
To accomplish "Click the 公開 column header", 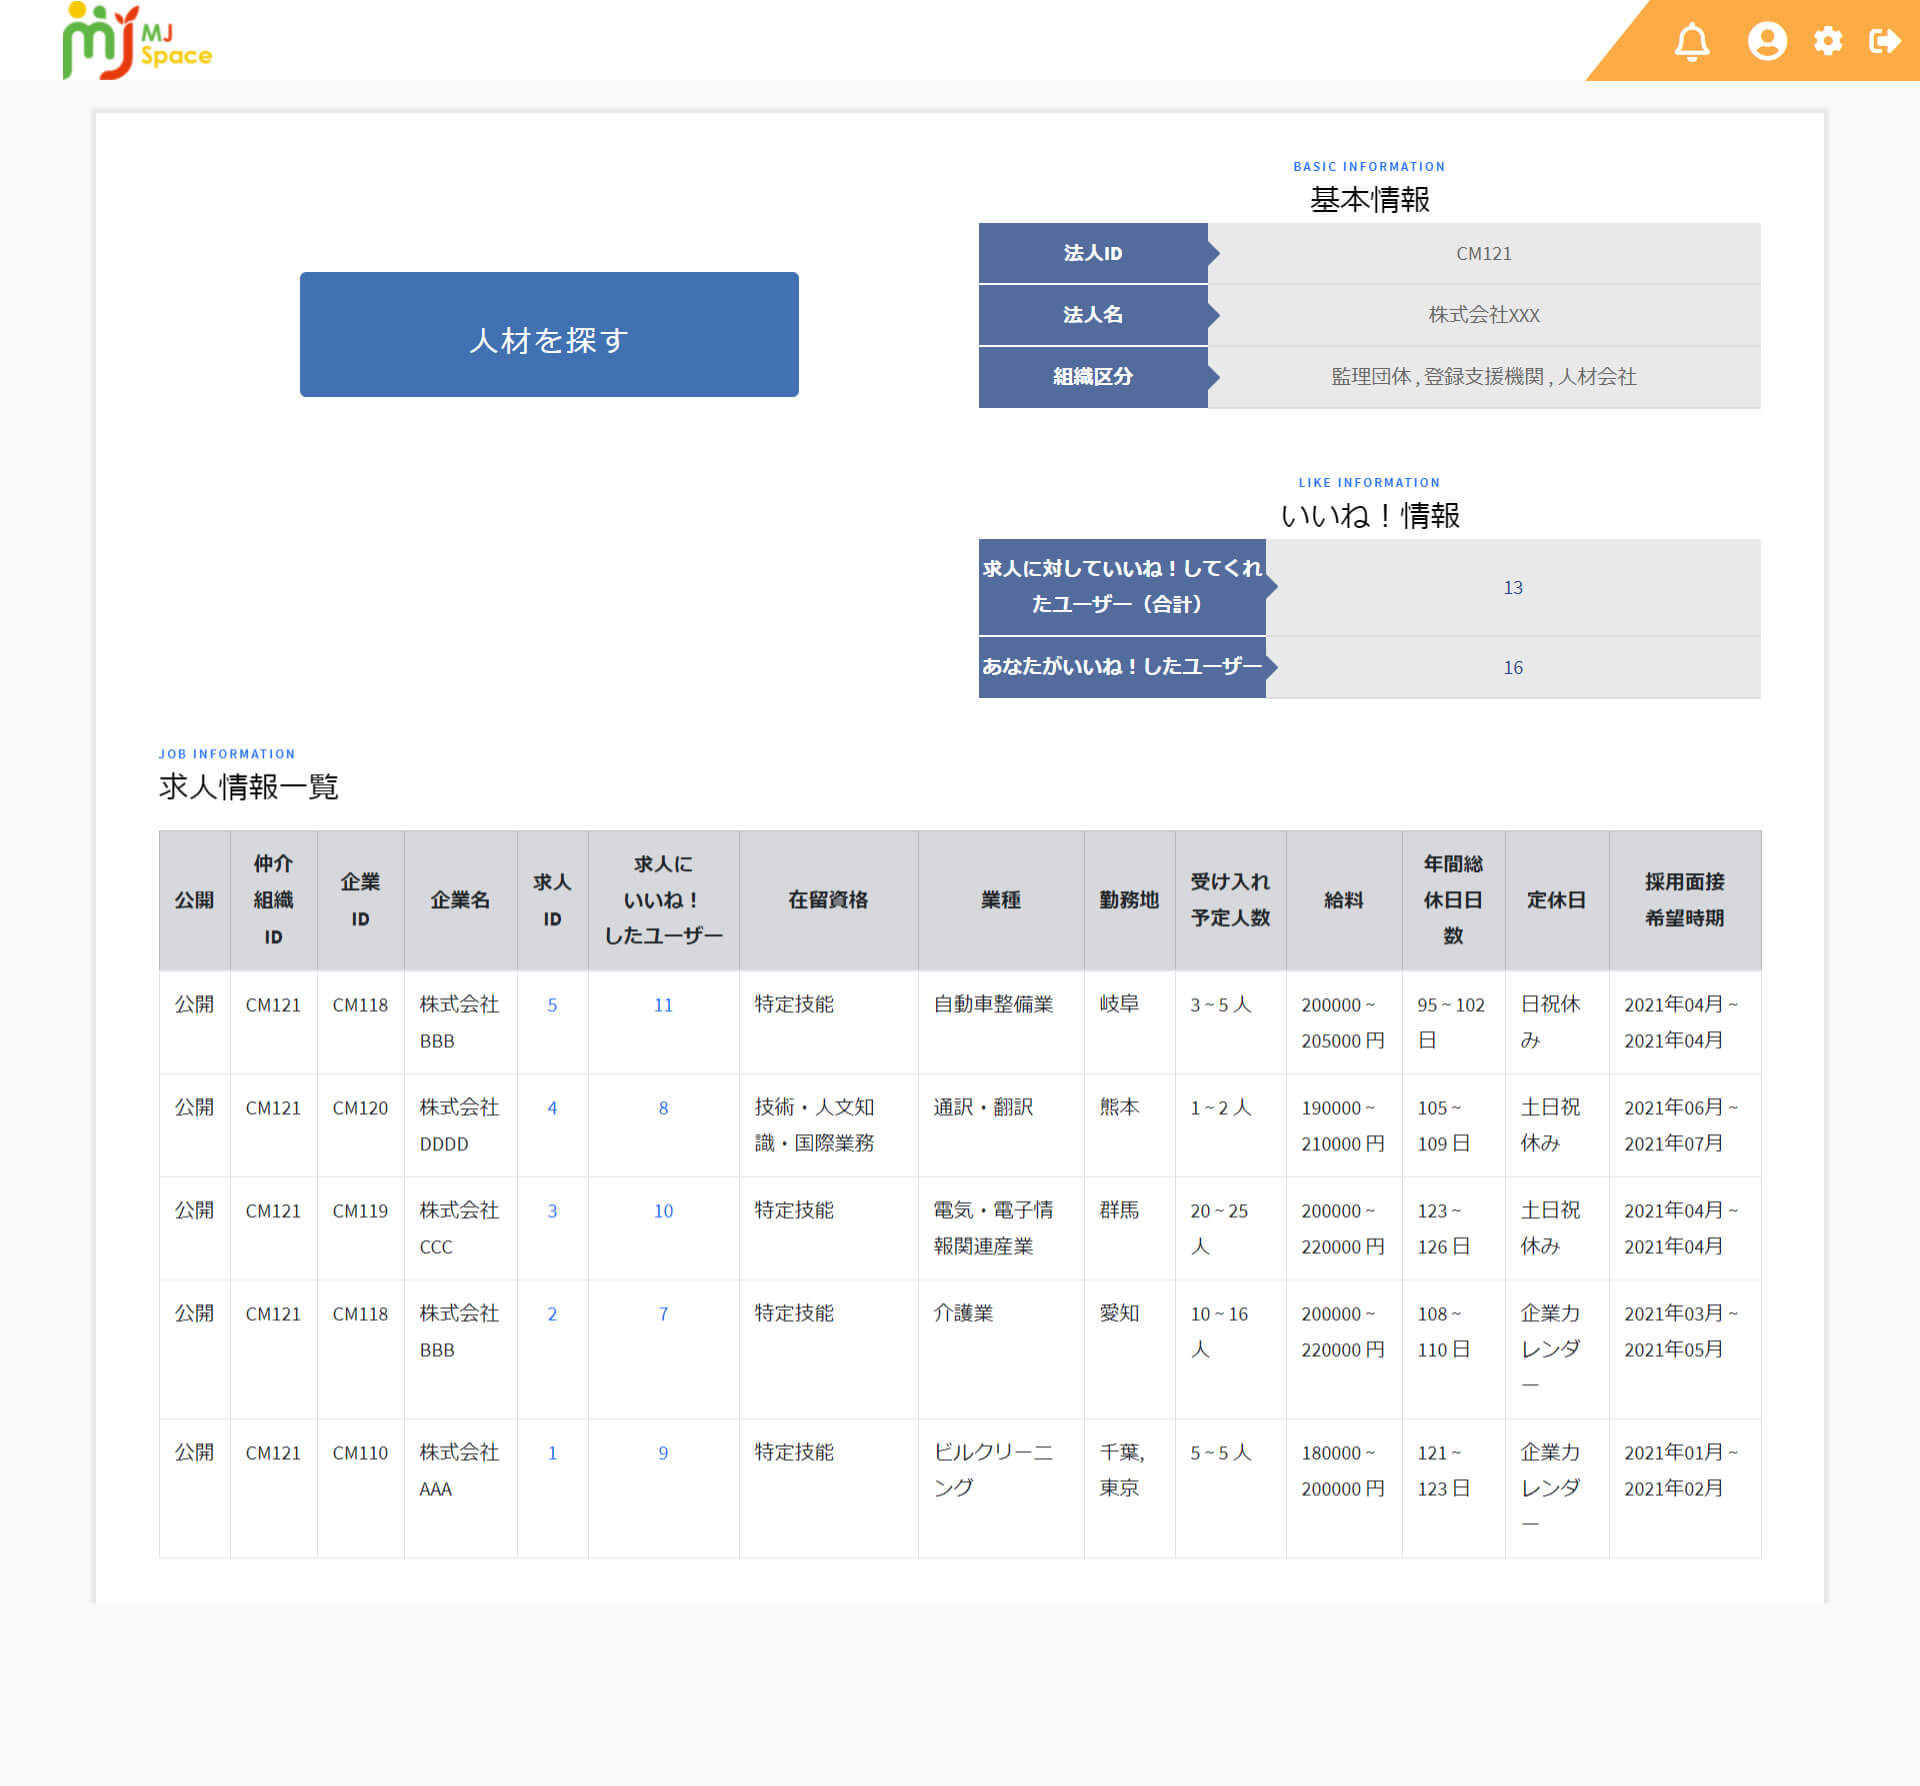I will 194,900.
